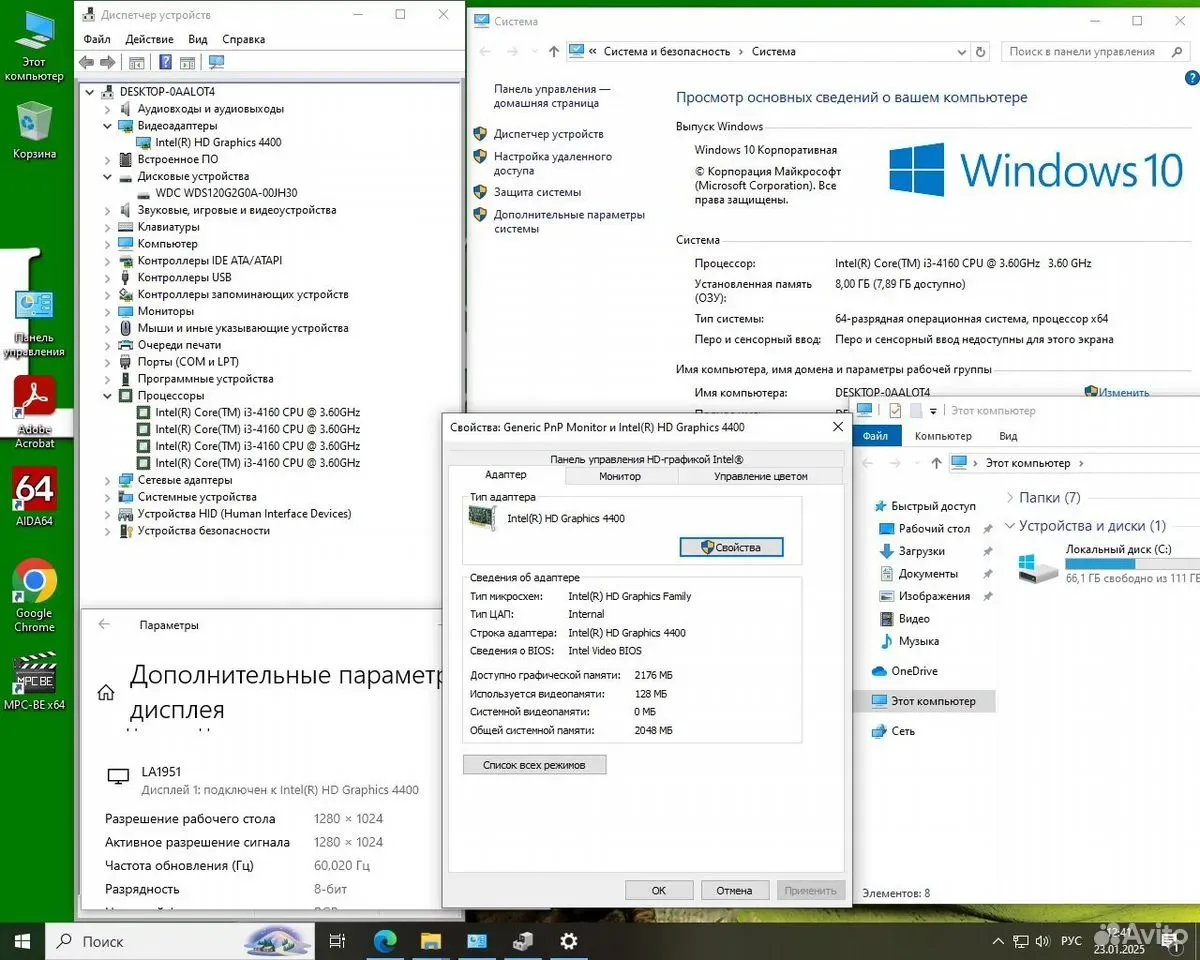Open 'Справка' menu in Device Manager
The width and height of the screenshot is (1200, 960).
click(244, 39)
